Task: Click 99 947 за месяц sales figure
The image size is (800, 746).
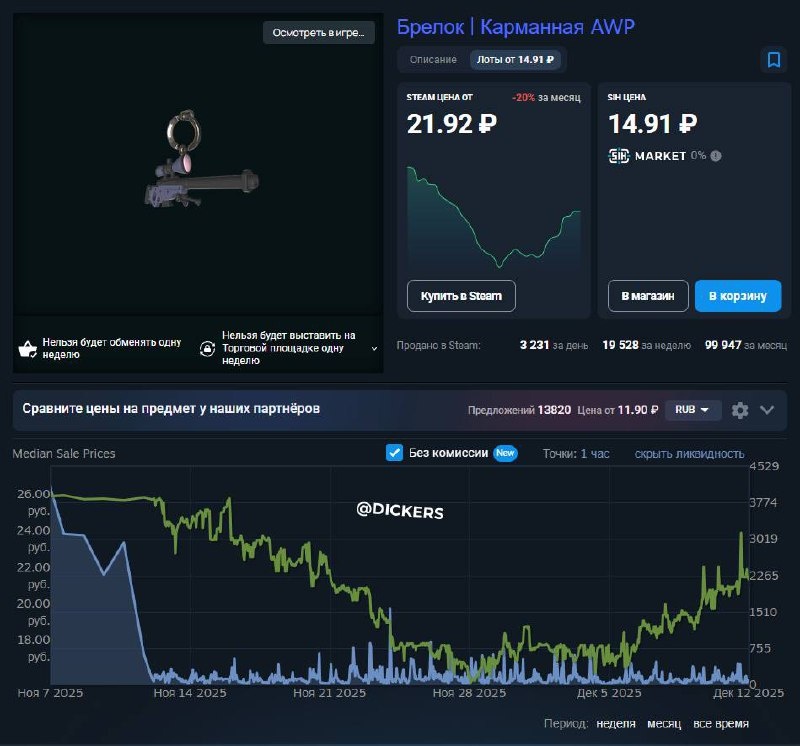Action: [x=746, y=345]
